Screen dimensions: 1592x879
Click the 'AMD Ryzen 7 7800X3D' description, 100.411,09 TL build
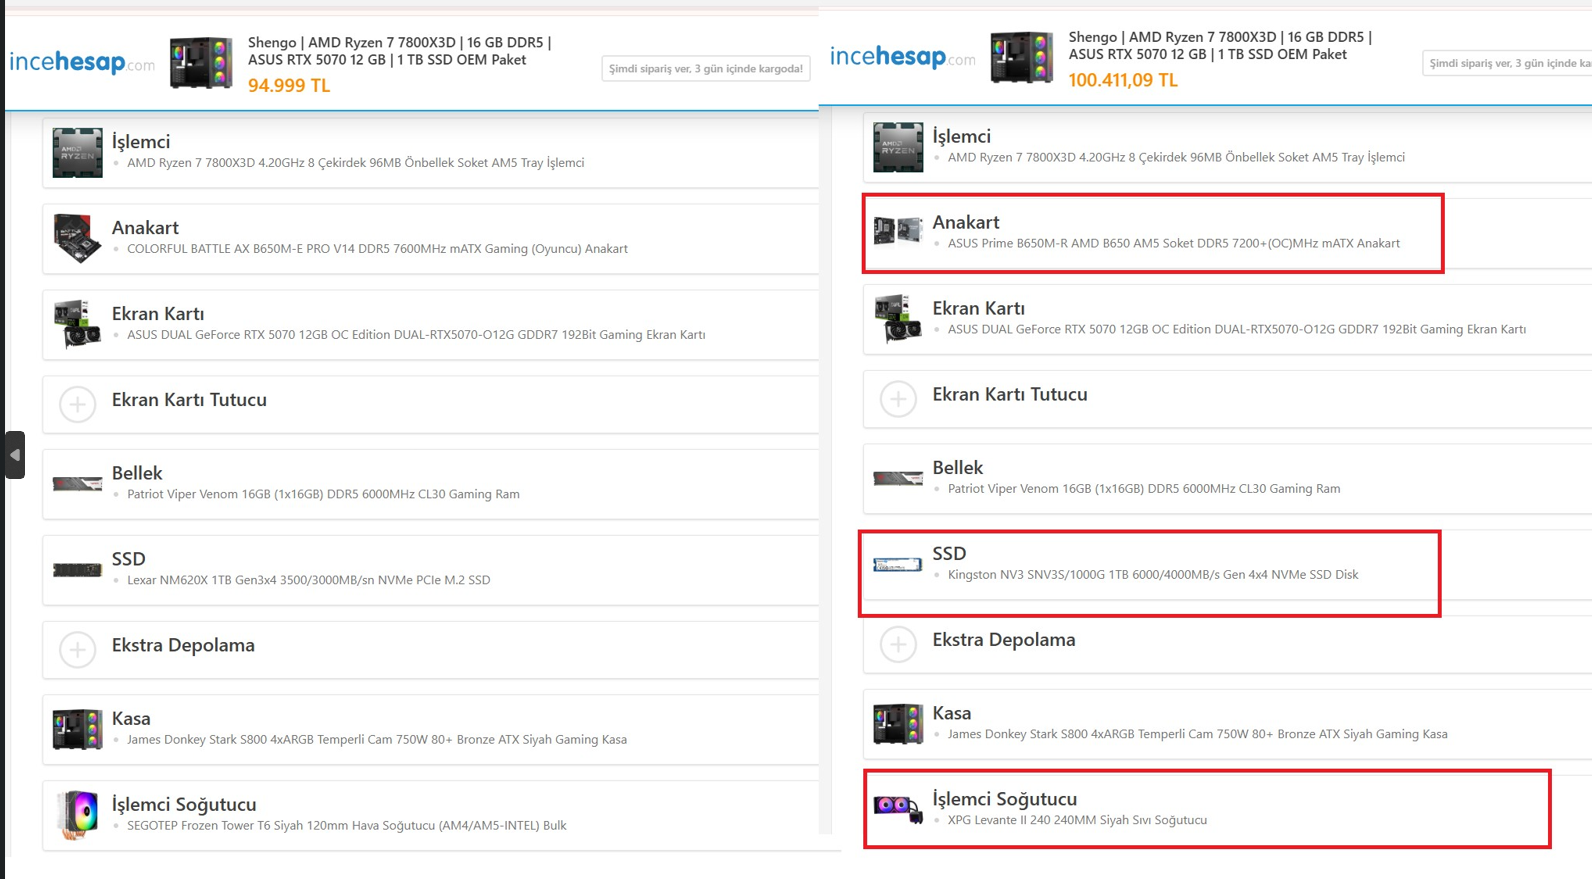[x=1176, y=157]
